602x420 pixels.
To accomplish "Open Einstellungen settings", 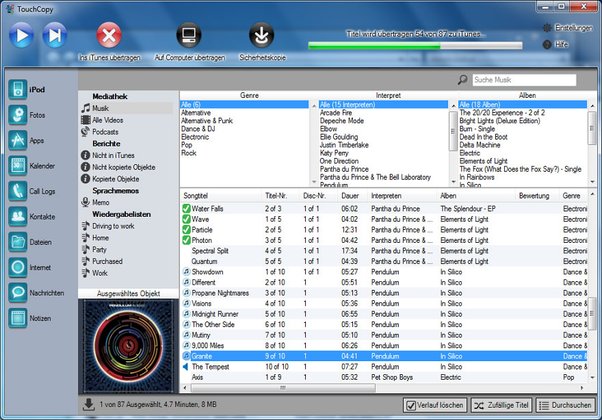I will click(568, 28).
